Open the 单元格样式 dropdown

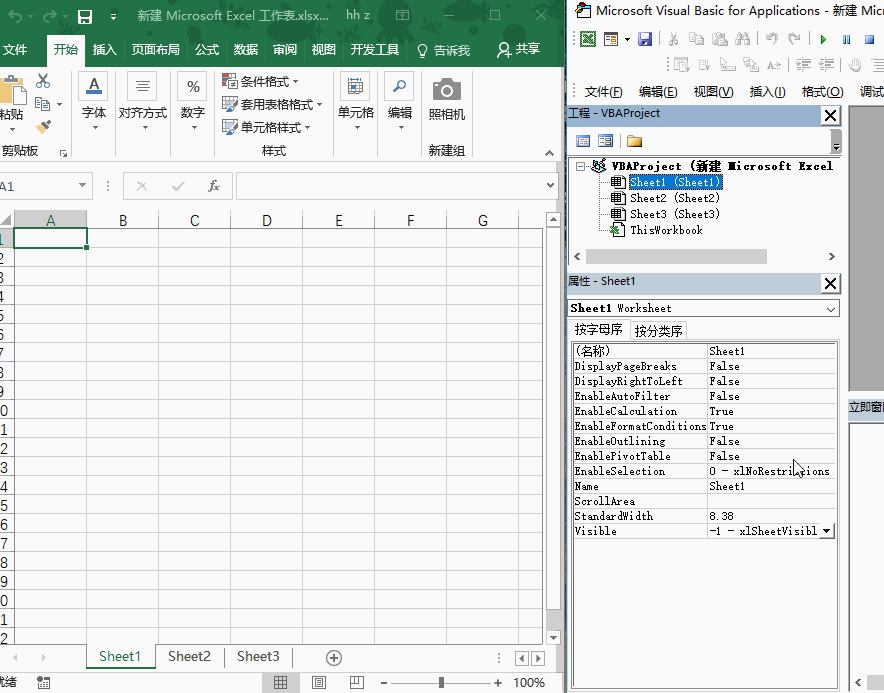266,127
